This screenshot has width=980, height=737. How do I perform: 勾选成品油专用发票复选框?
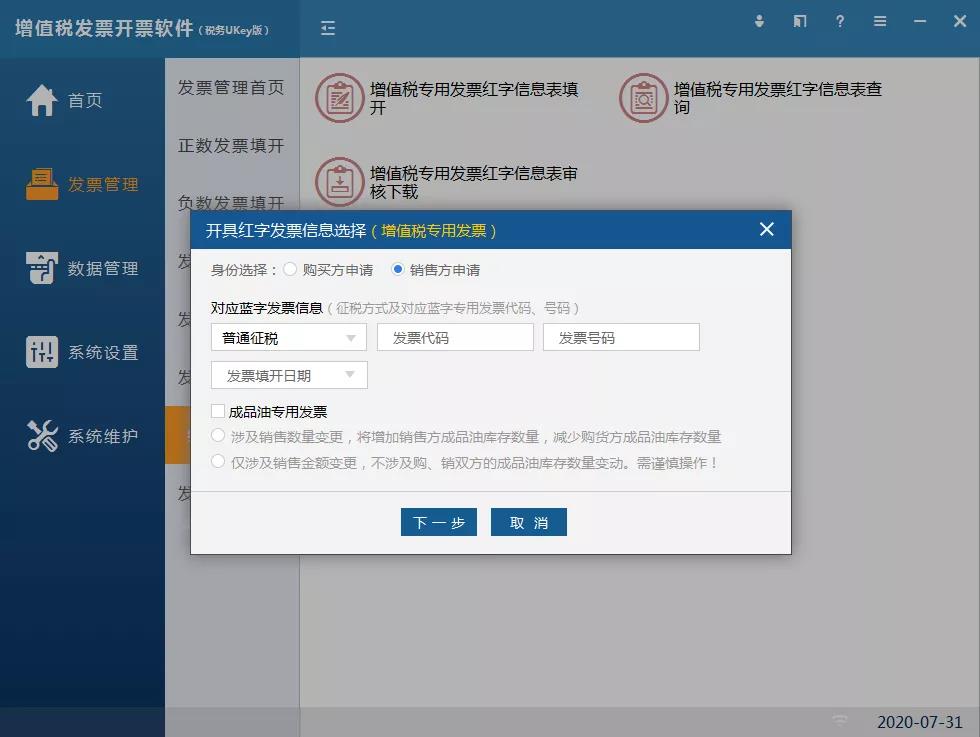tap(219, 412)
